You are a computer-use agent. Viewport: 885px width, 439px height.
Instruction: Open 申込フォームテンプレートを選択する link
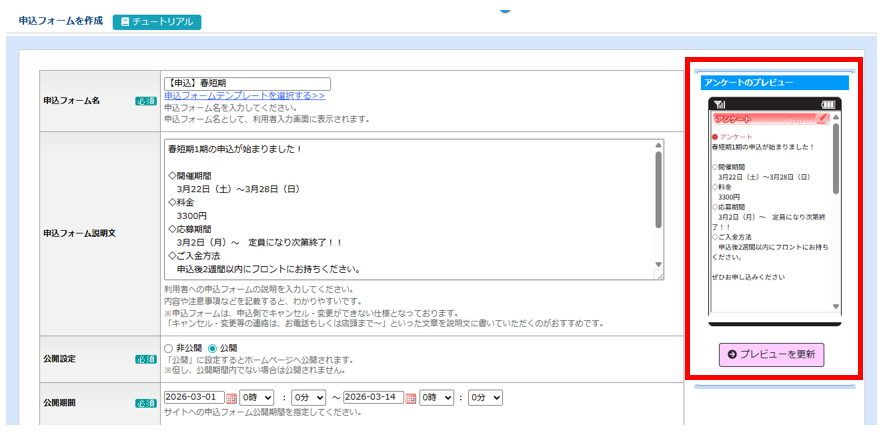244,96
